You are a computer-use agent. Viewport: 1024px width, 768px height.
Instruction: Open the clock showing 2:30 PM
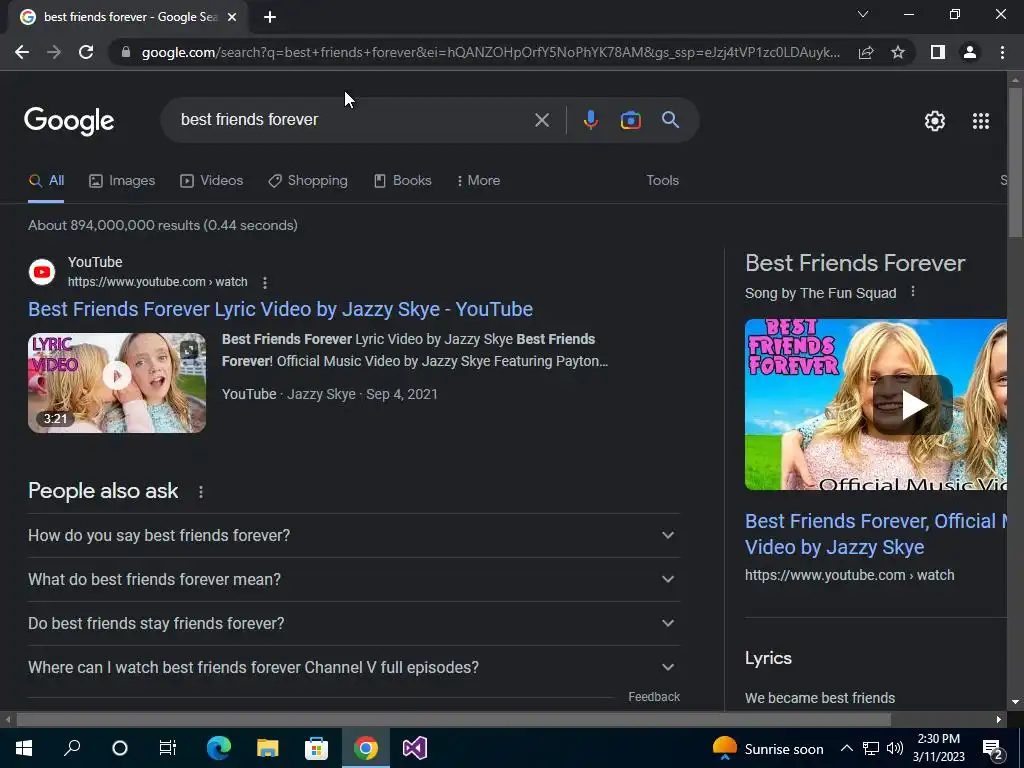pyautogui.click(x=938, y=748)
